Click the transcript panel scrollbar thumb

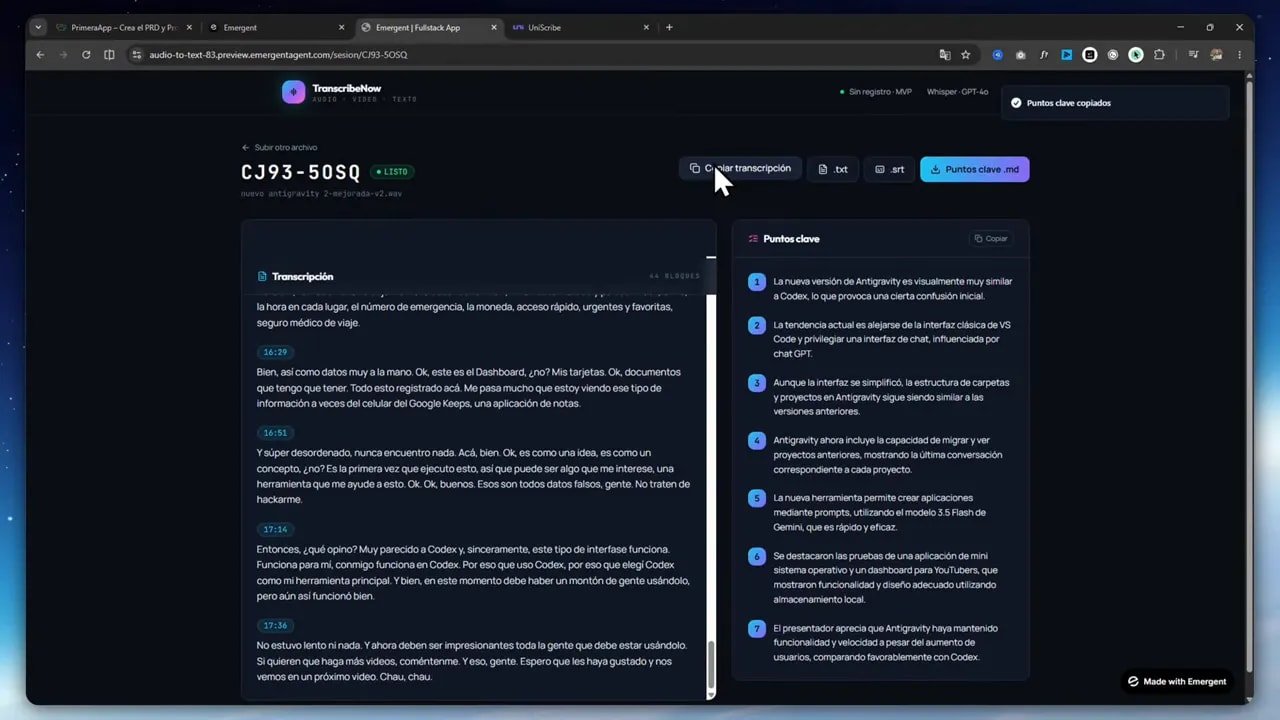[711, 666]
